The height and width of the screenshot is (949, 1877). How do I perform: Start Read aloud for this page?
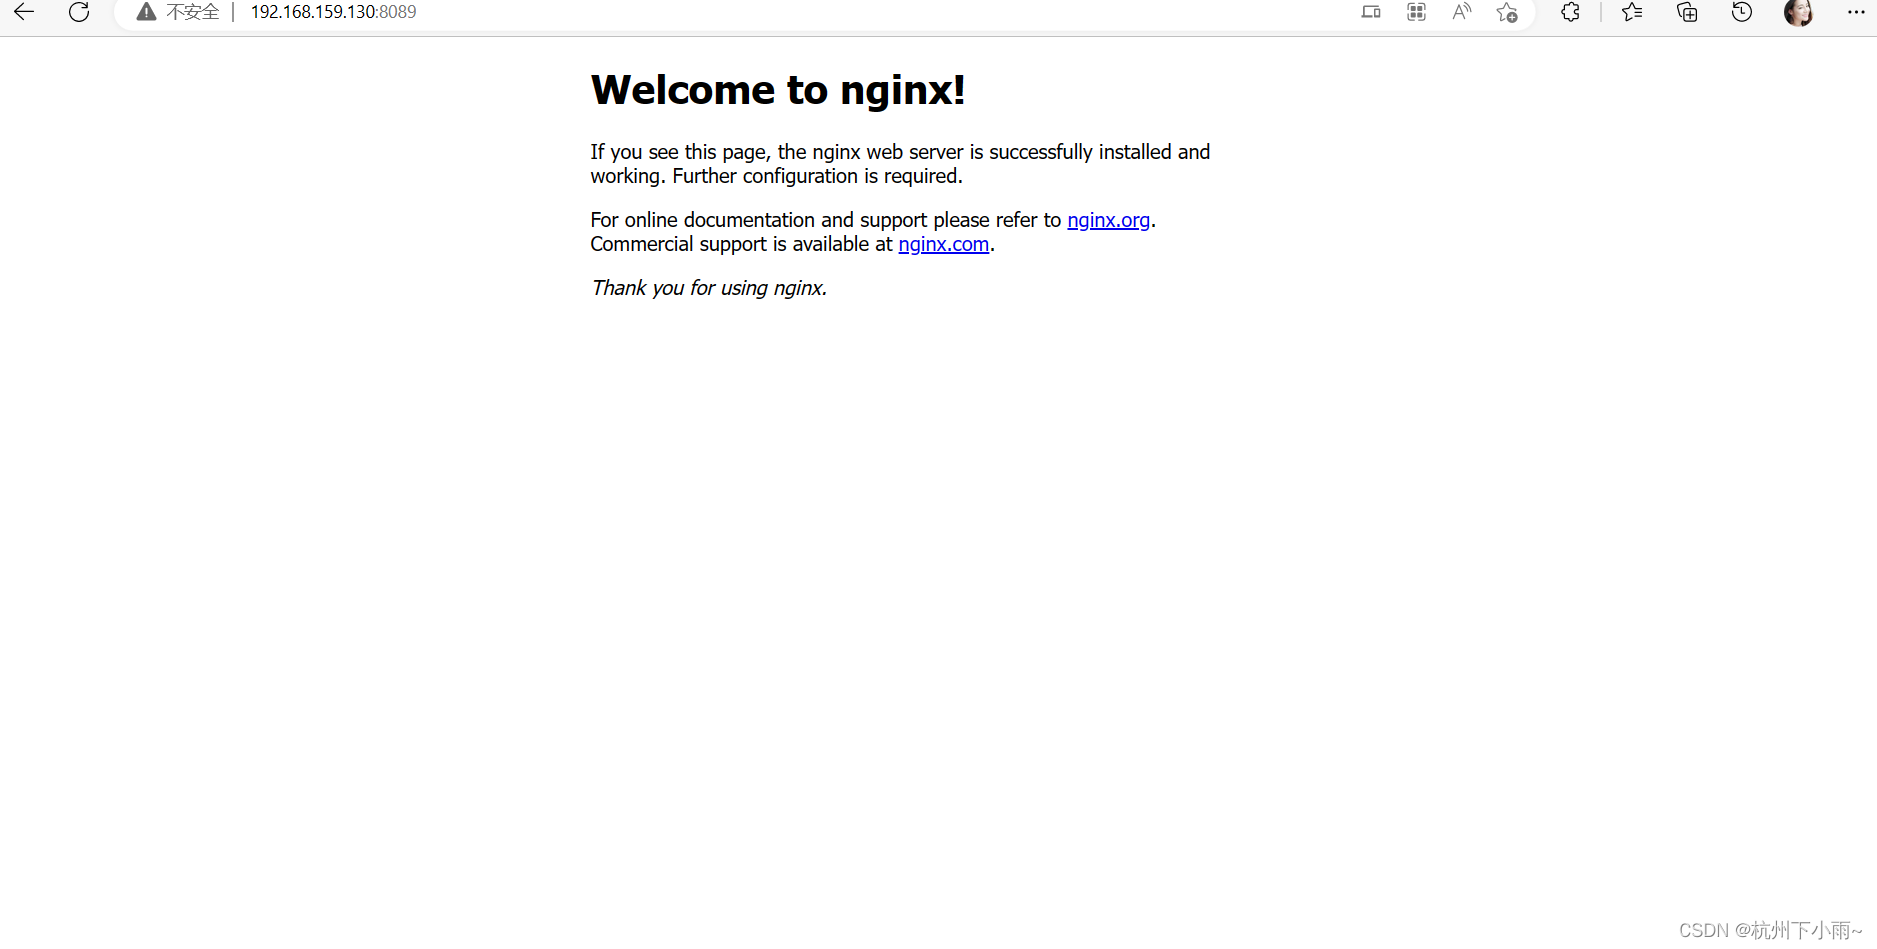1462,12
